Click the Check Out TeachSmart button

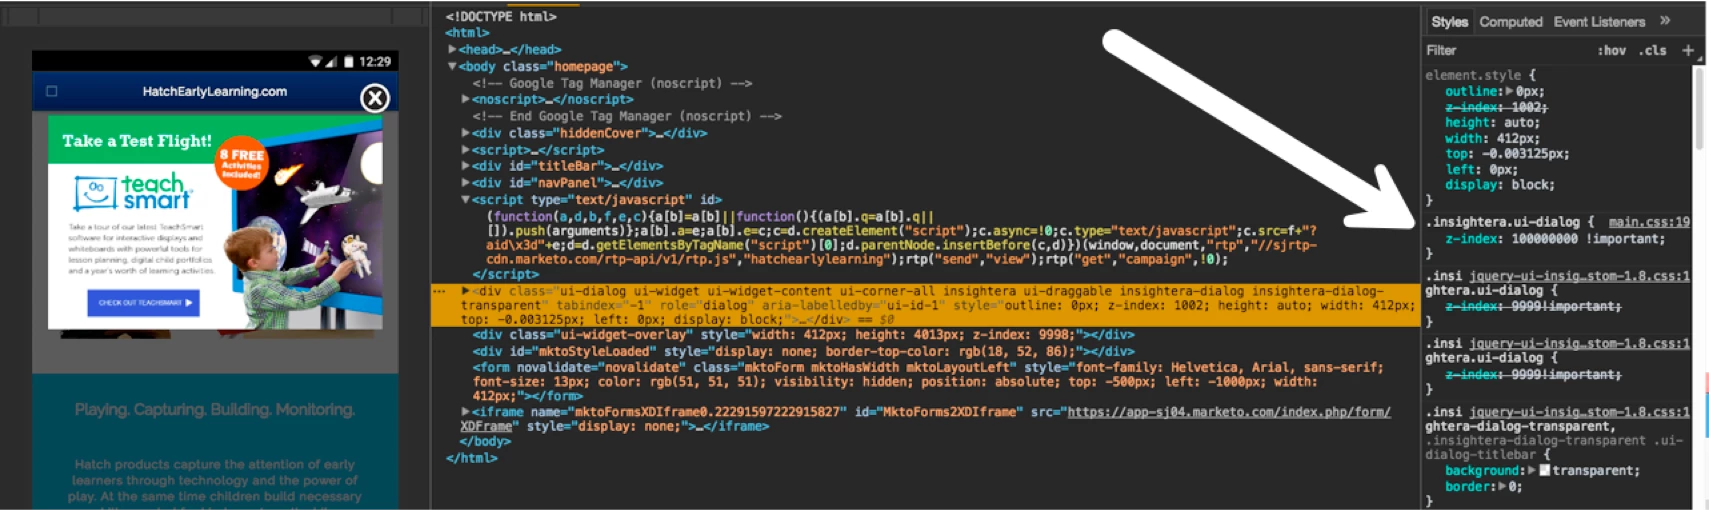pyautogui.click(x=143, y=302)
